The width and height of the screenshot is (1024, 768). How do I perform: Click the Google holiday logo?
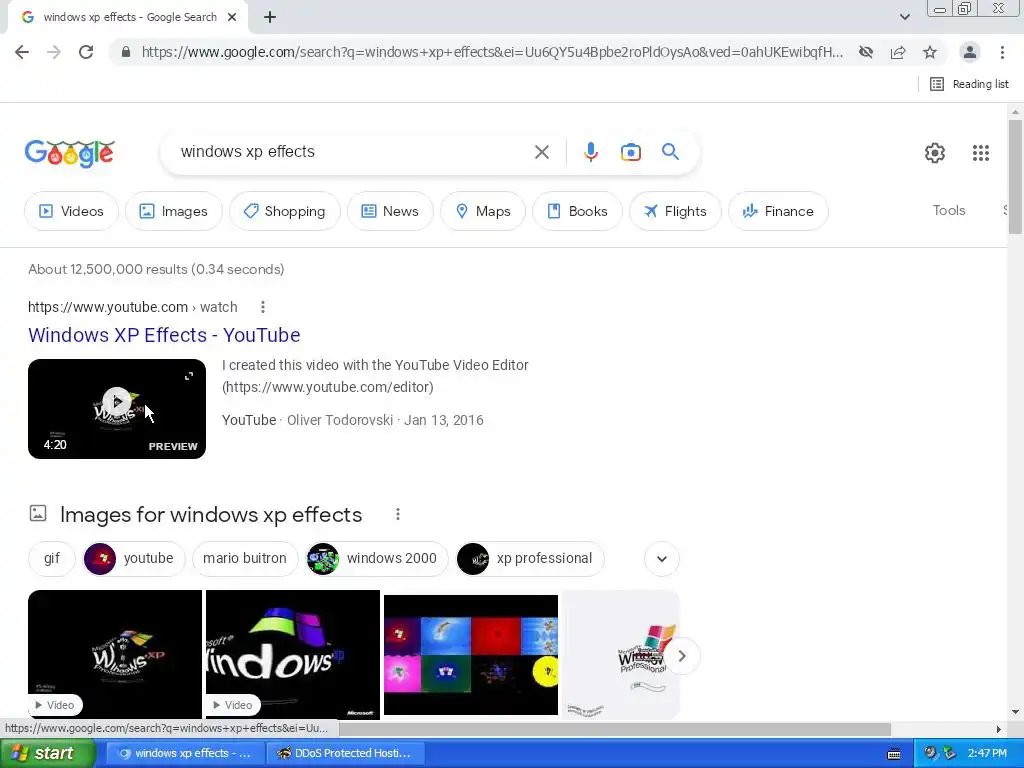[70, 153]
